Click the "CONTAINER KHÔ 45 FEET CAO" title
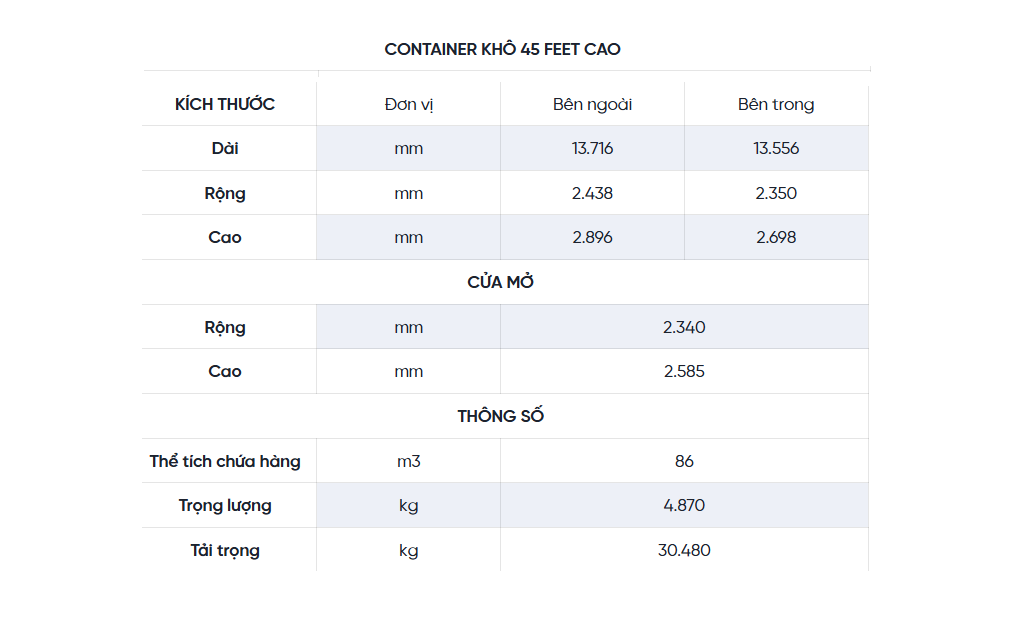Screen dimensions: 1020x627 click(x=502, y=49)
